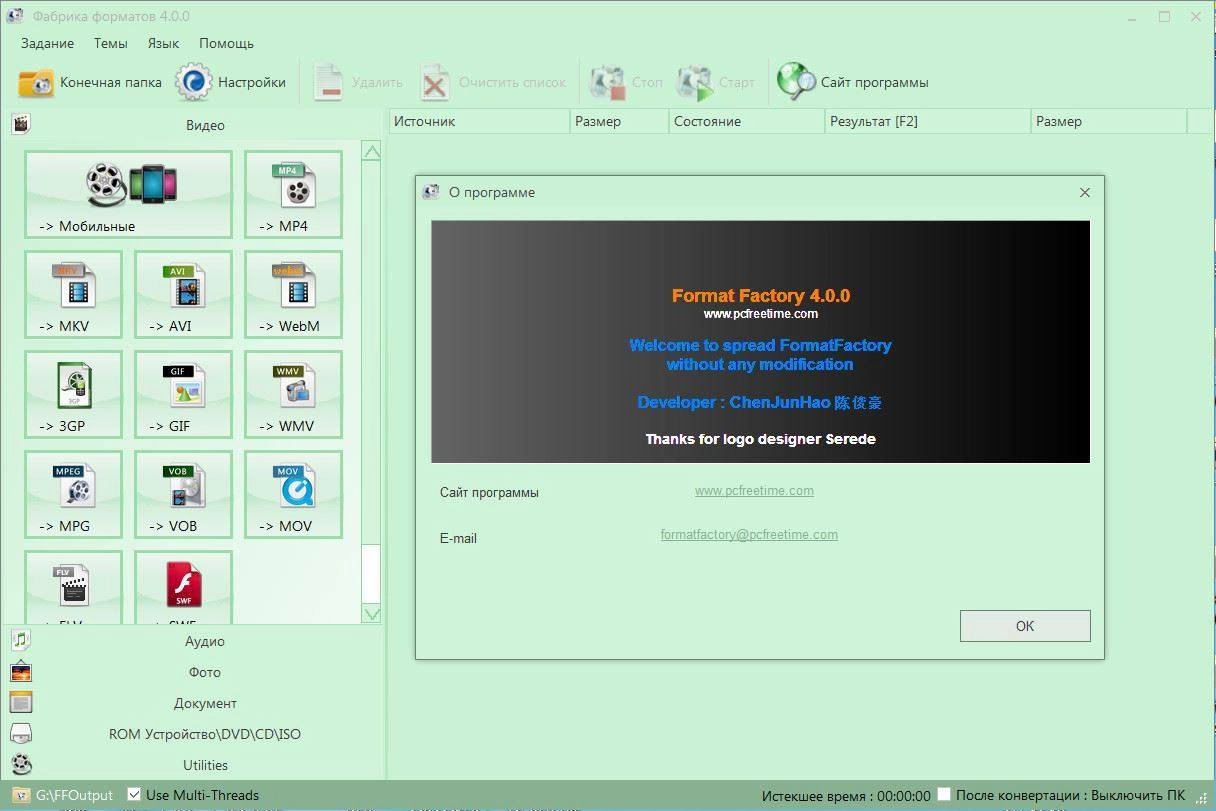Toggle Use Multi-Threads checkbox
The width and height of the screenshot is (1216, 811).
tap(134, 795)
